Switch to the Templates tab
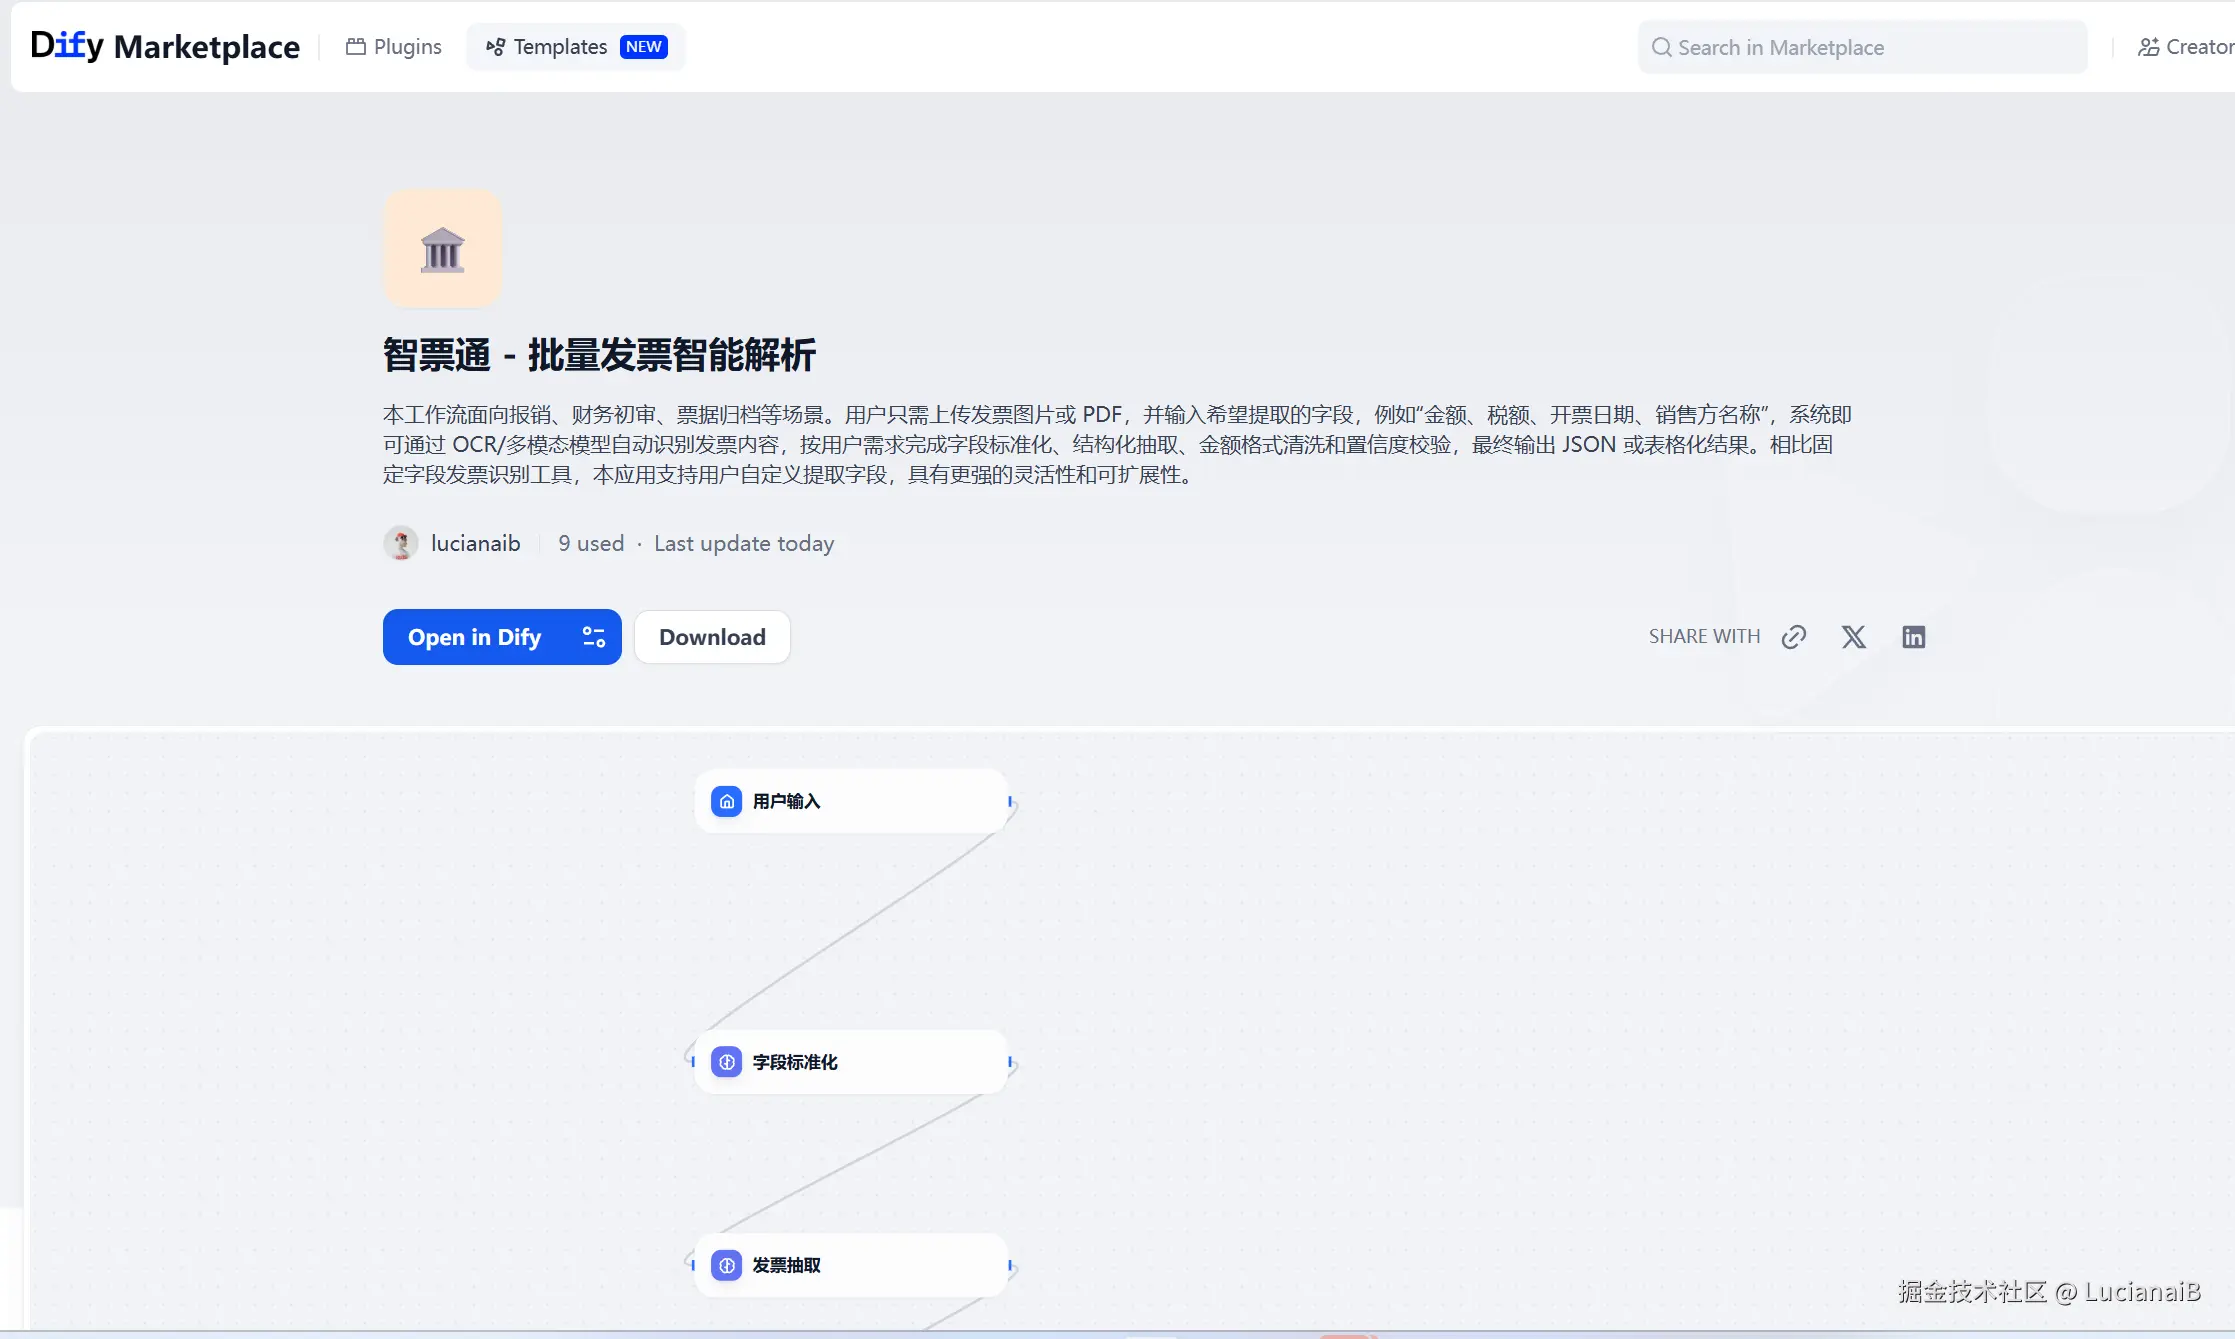Viewport: 2235px width, 1339px height. [x=576, y=47]
